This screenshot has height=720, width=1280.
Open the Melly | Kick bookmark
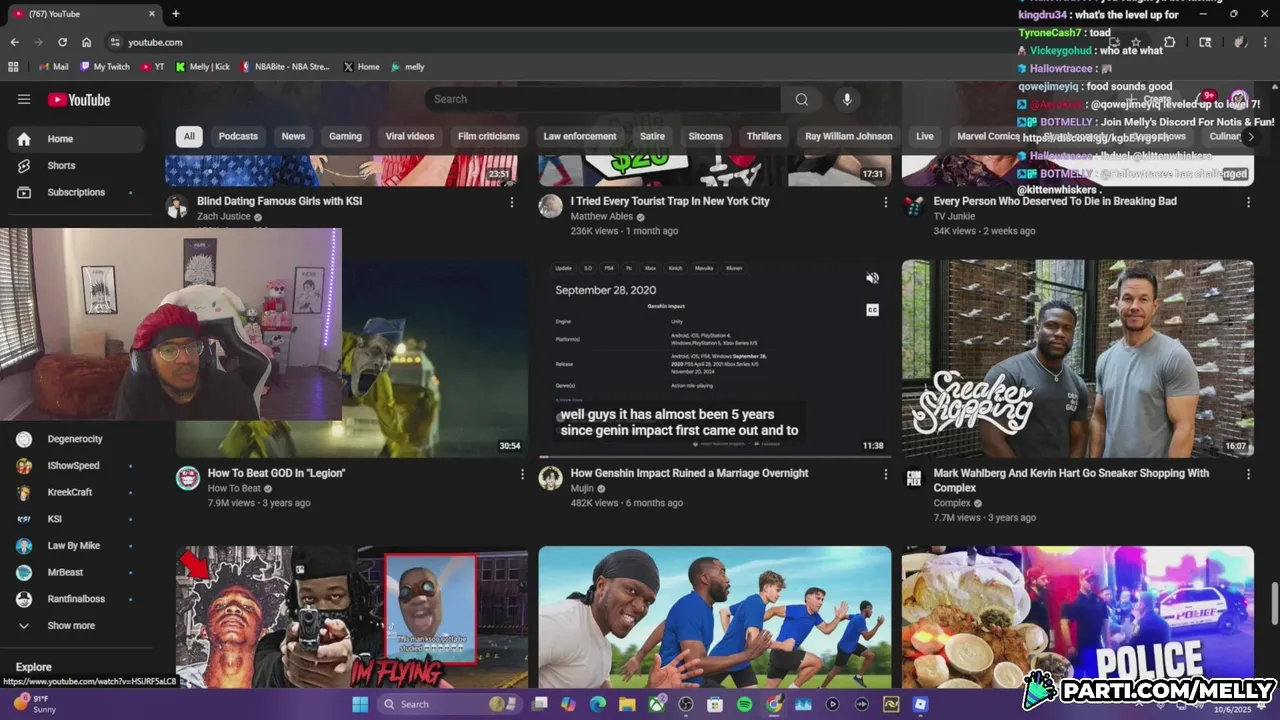[203, 67]
